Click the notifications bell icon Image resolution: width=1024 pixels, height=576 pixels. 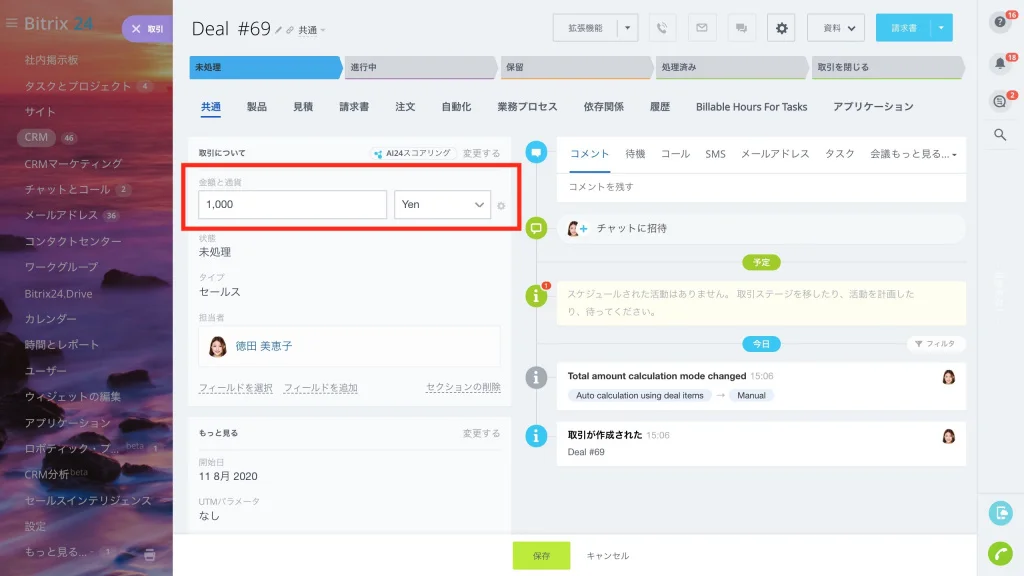(x=1000, y=63)
